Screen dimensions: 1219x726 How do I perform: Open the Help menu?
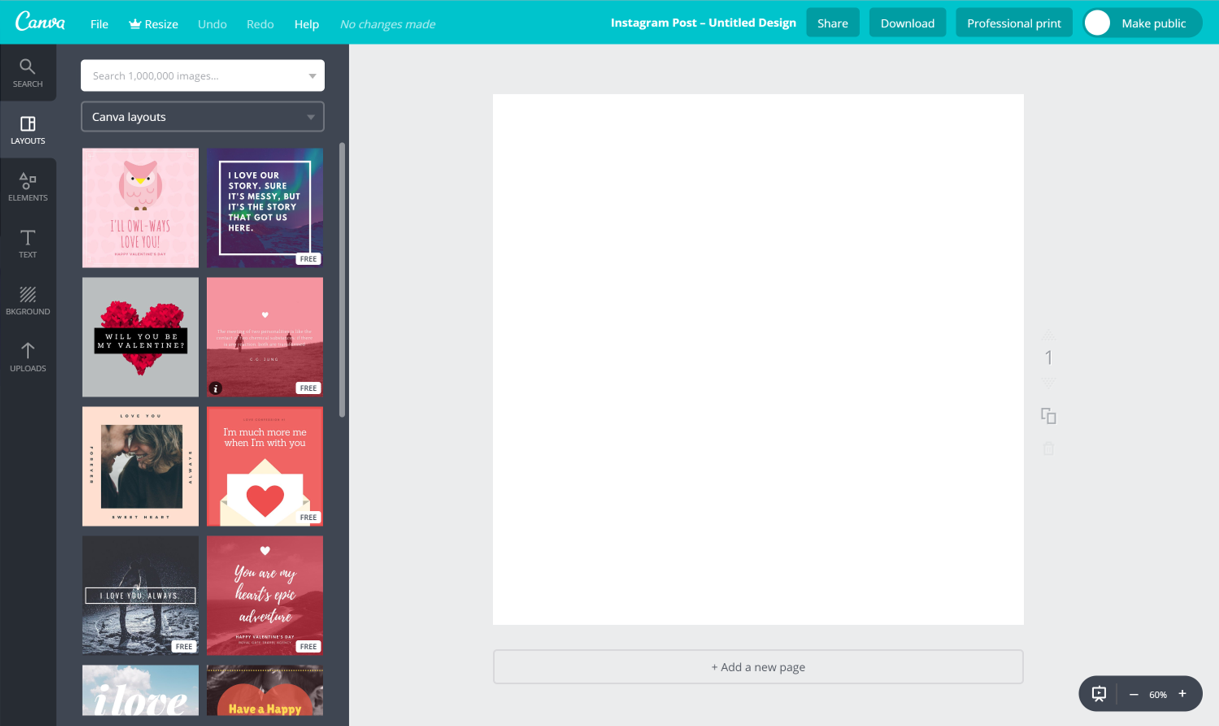pyautogui.click(x=306, y=24)
